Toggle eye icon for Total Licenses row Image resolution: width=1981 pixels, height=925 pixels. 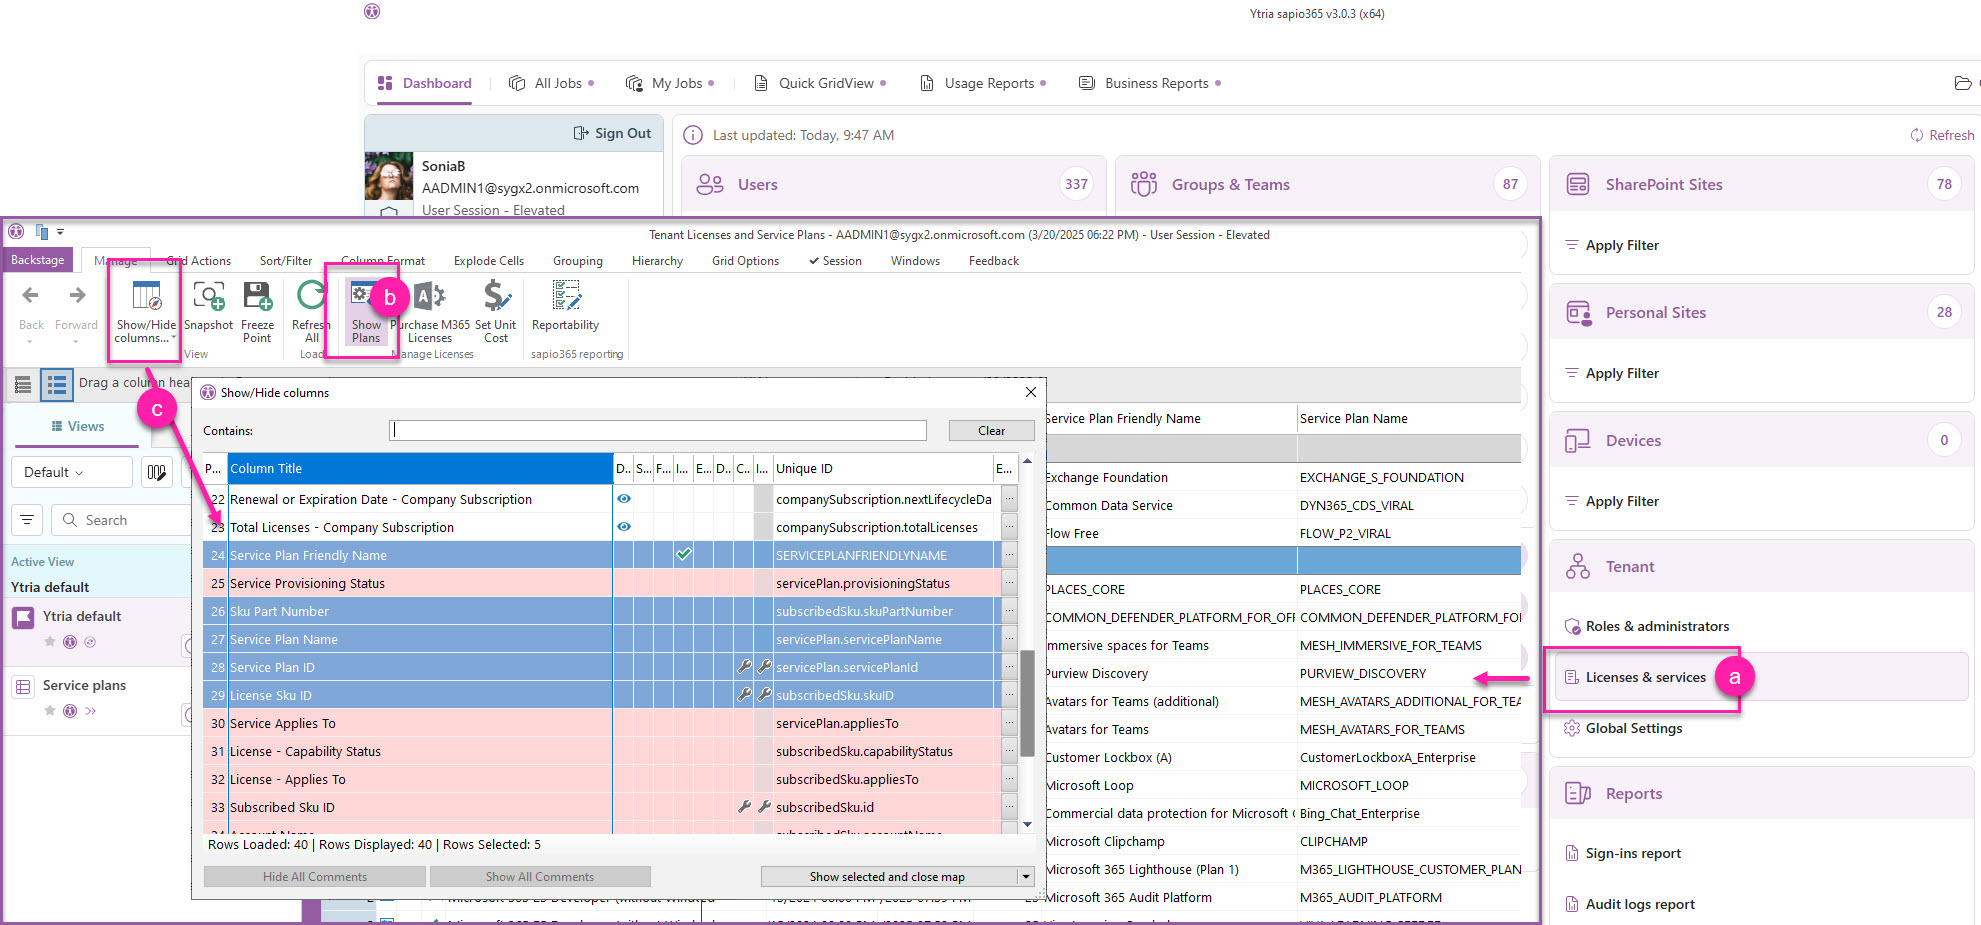[624, 527]
